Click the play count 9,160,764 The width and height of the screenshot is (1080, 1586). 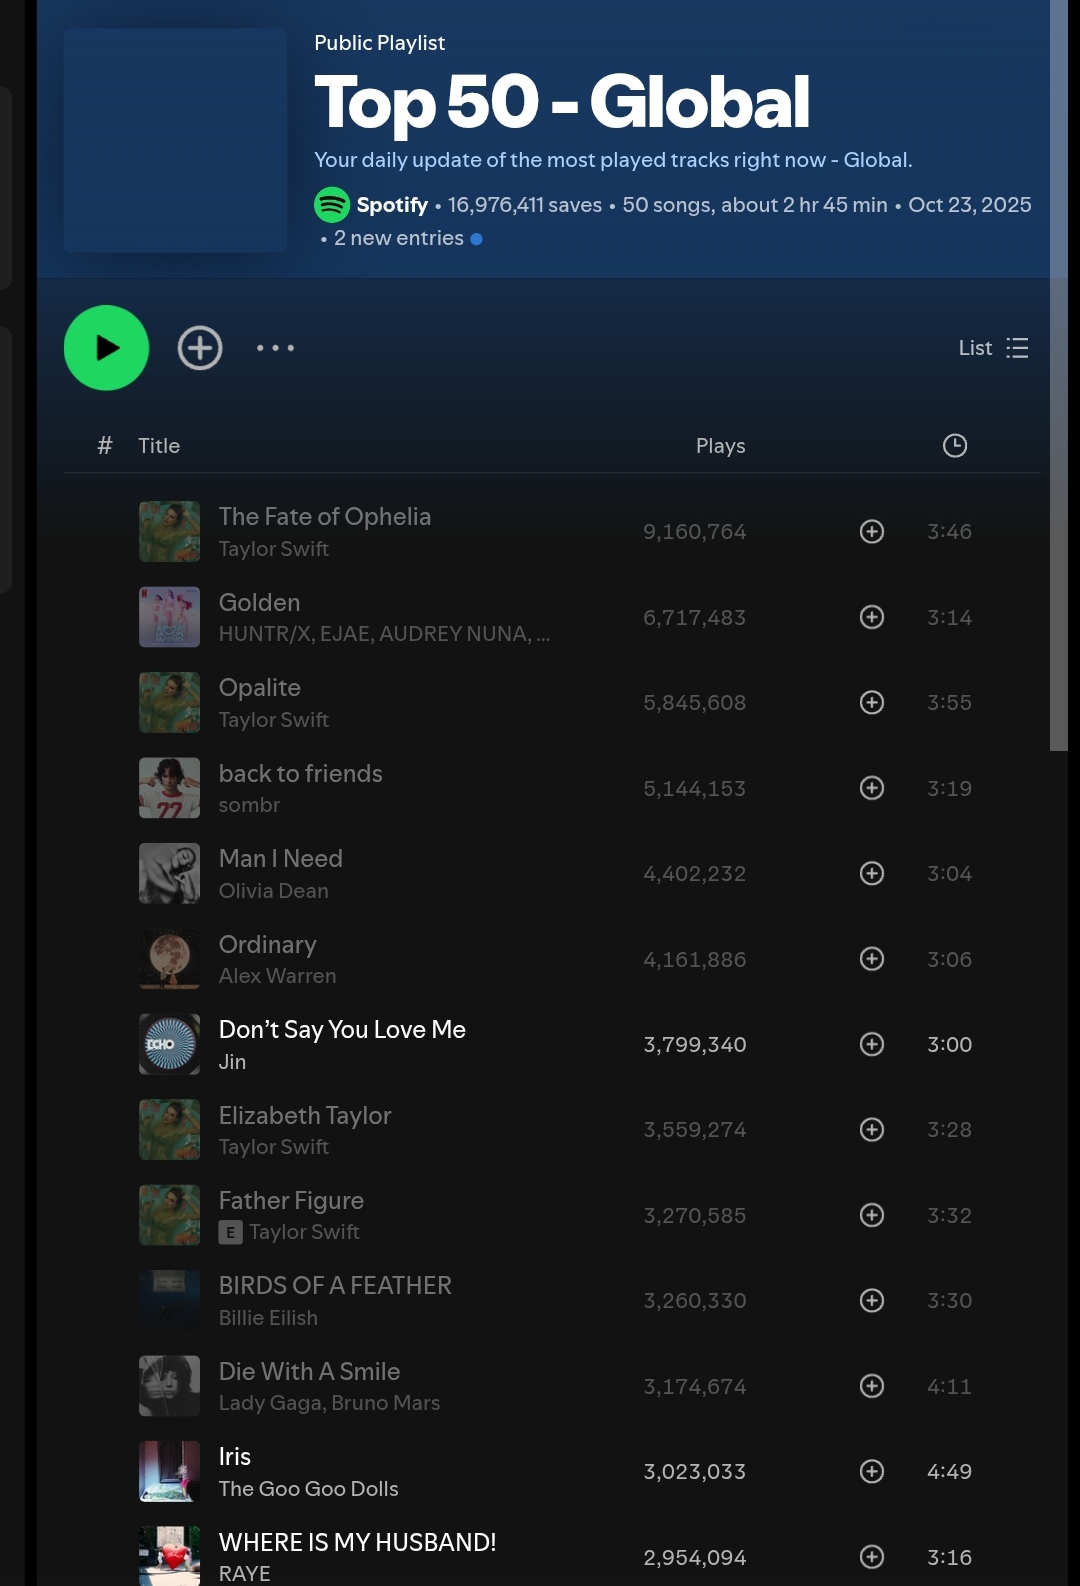pos(695,532)
